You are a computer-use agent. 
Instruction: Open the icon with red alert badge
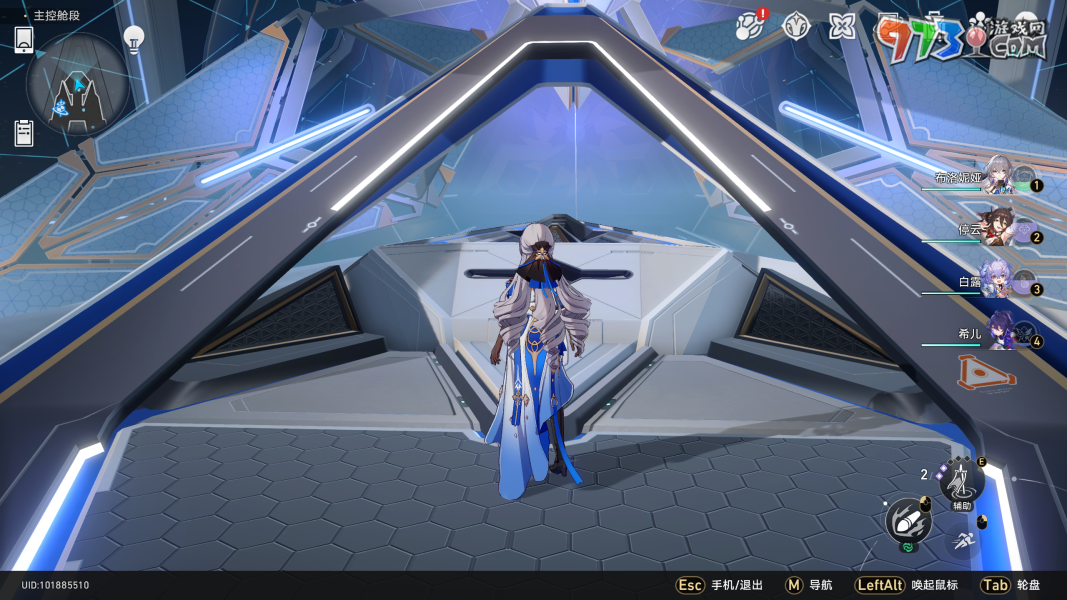(x=748, y=25)
